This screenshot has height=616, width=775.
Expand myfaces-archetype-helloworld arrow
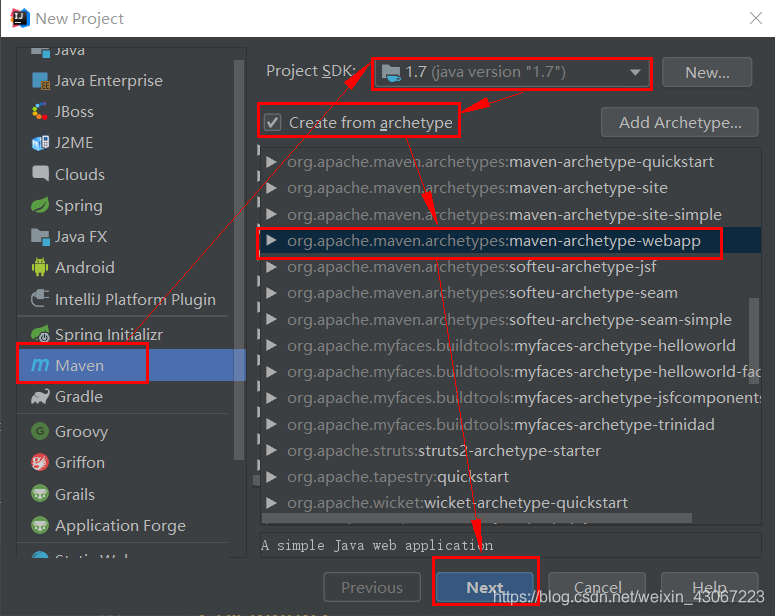tap(271, 345)
